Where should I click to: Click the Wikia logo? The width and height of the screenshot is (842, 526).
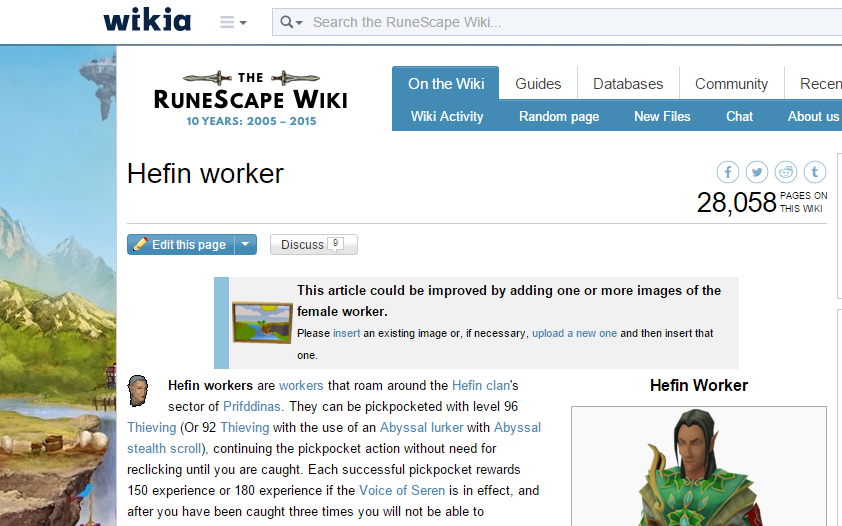(x=146, y=21)
